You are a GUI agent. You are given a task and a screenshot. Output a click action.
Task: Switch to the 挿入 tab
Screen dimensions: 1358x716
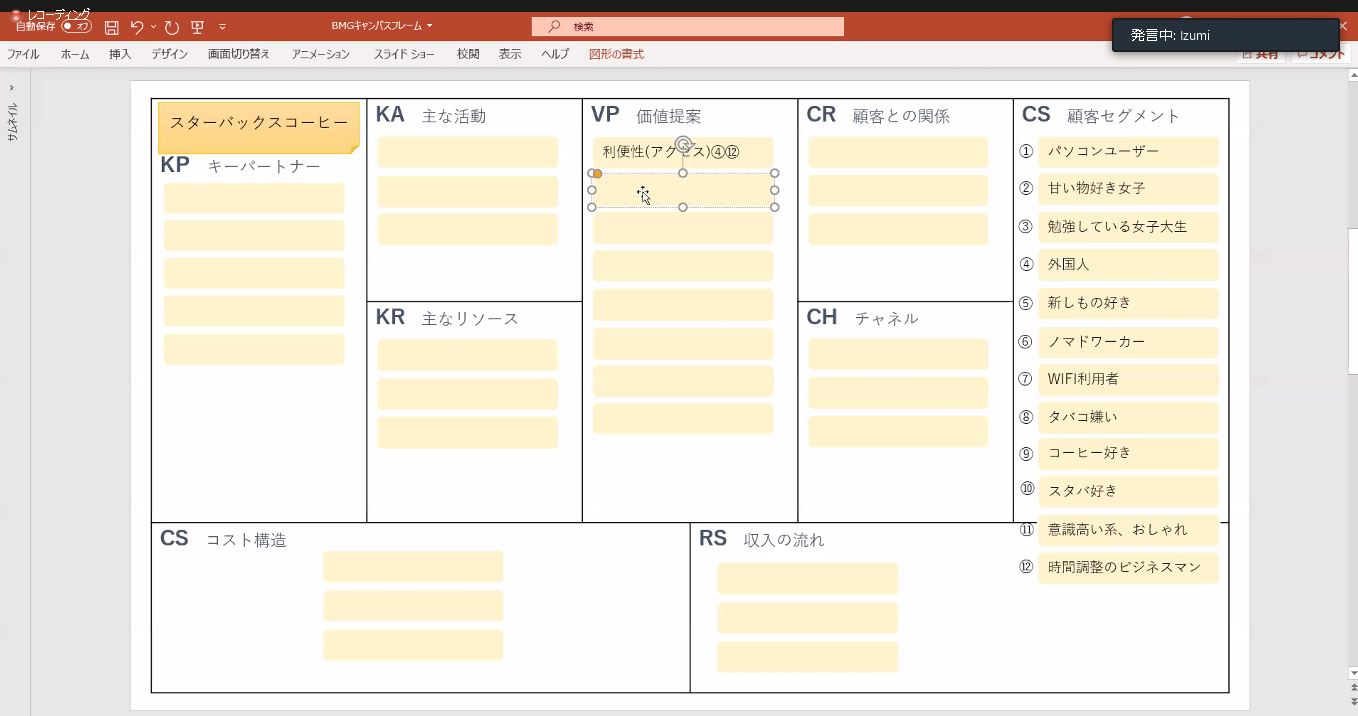[x=120, y=54]
